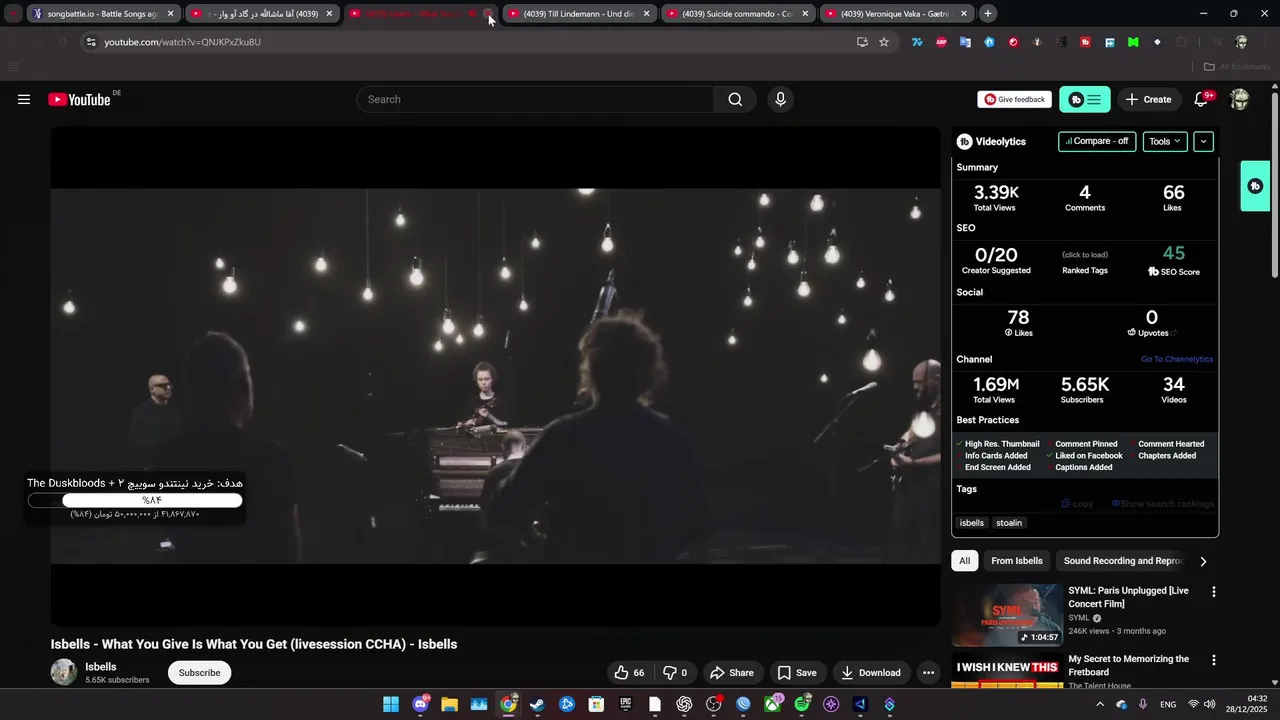Viewport: 1280px width, 720px height.
Task: Open account avatar menu on YouTube
Action: [1240, 99]
